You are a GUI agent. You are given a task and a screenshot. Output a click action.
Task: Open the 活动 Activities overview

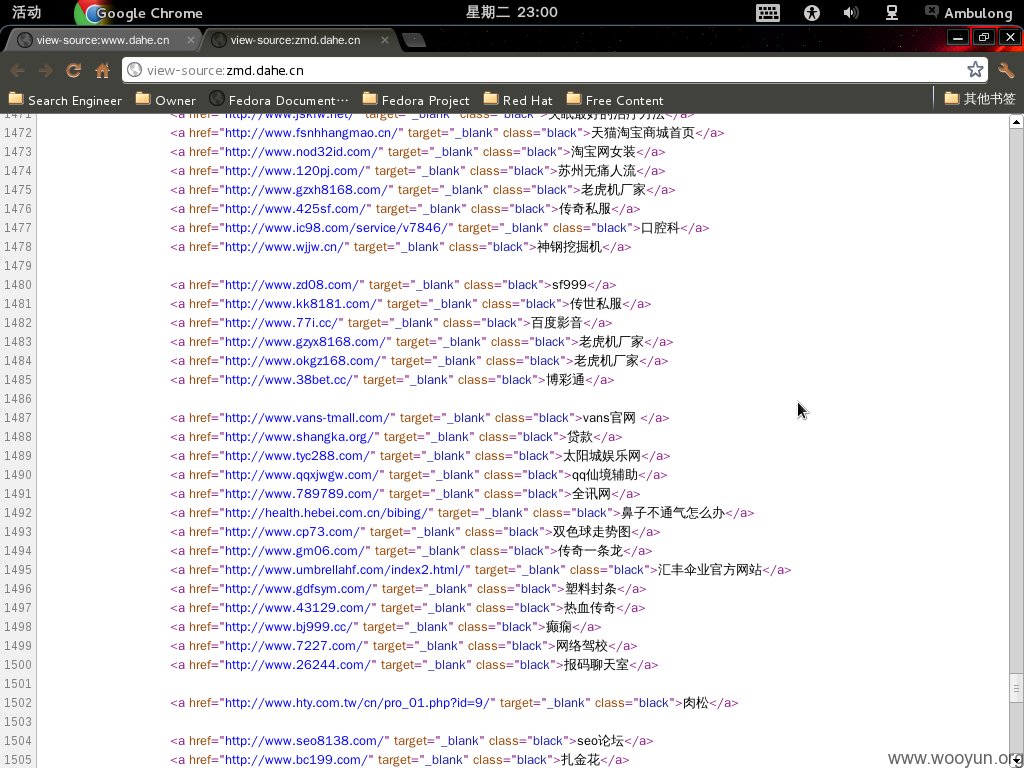[x=26, y=12]
